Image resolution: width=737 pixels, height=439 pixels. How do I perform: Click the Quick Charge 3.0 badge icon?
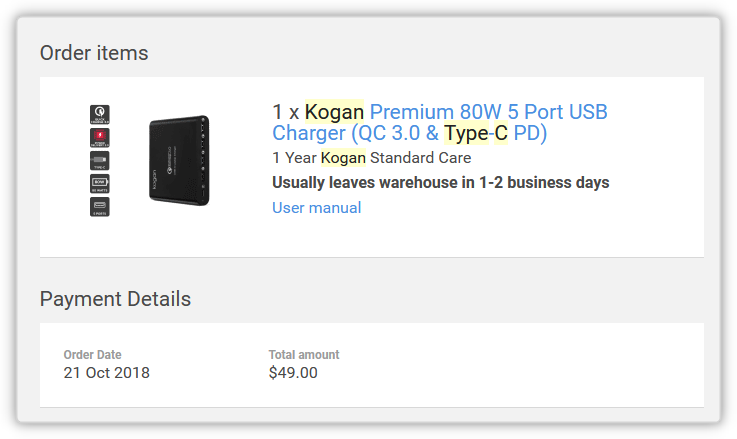(x=100, y=114)
